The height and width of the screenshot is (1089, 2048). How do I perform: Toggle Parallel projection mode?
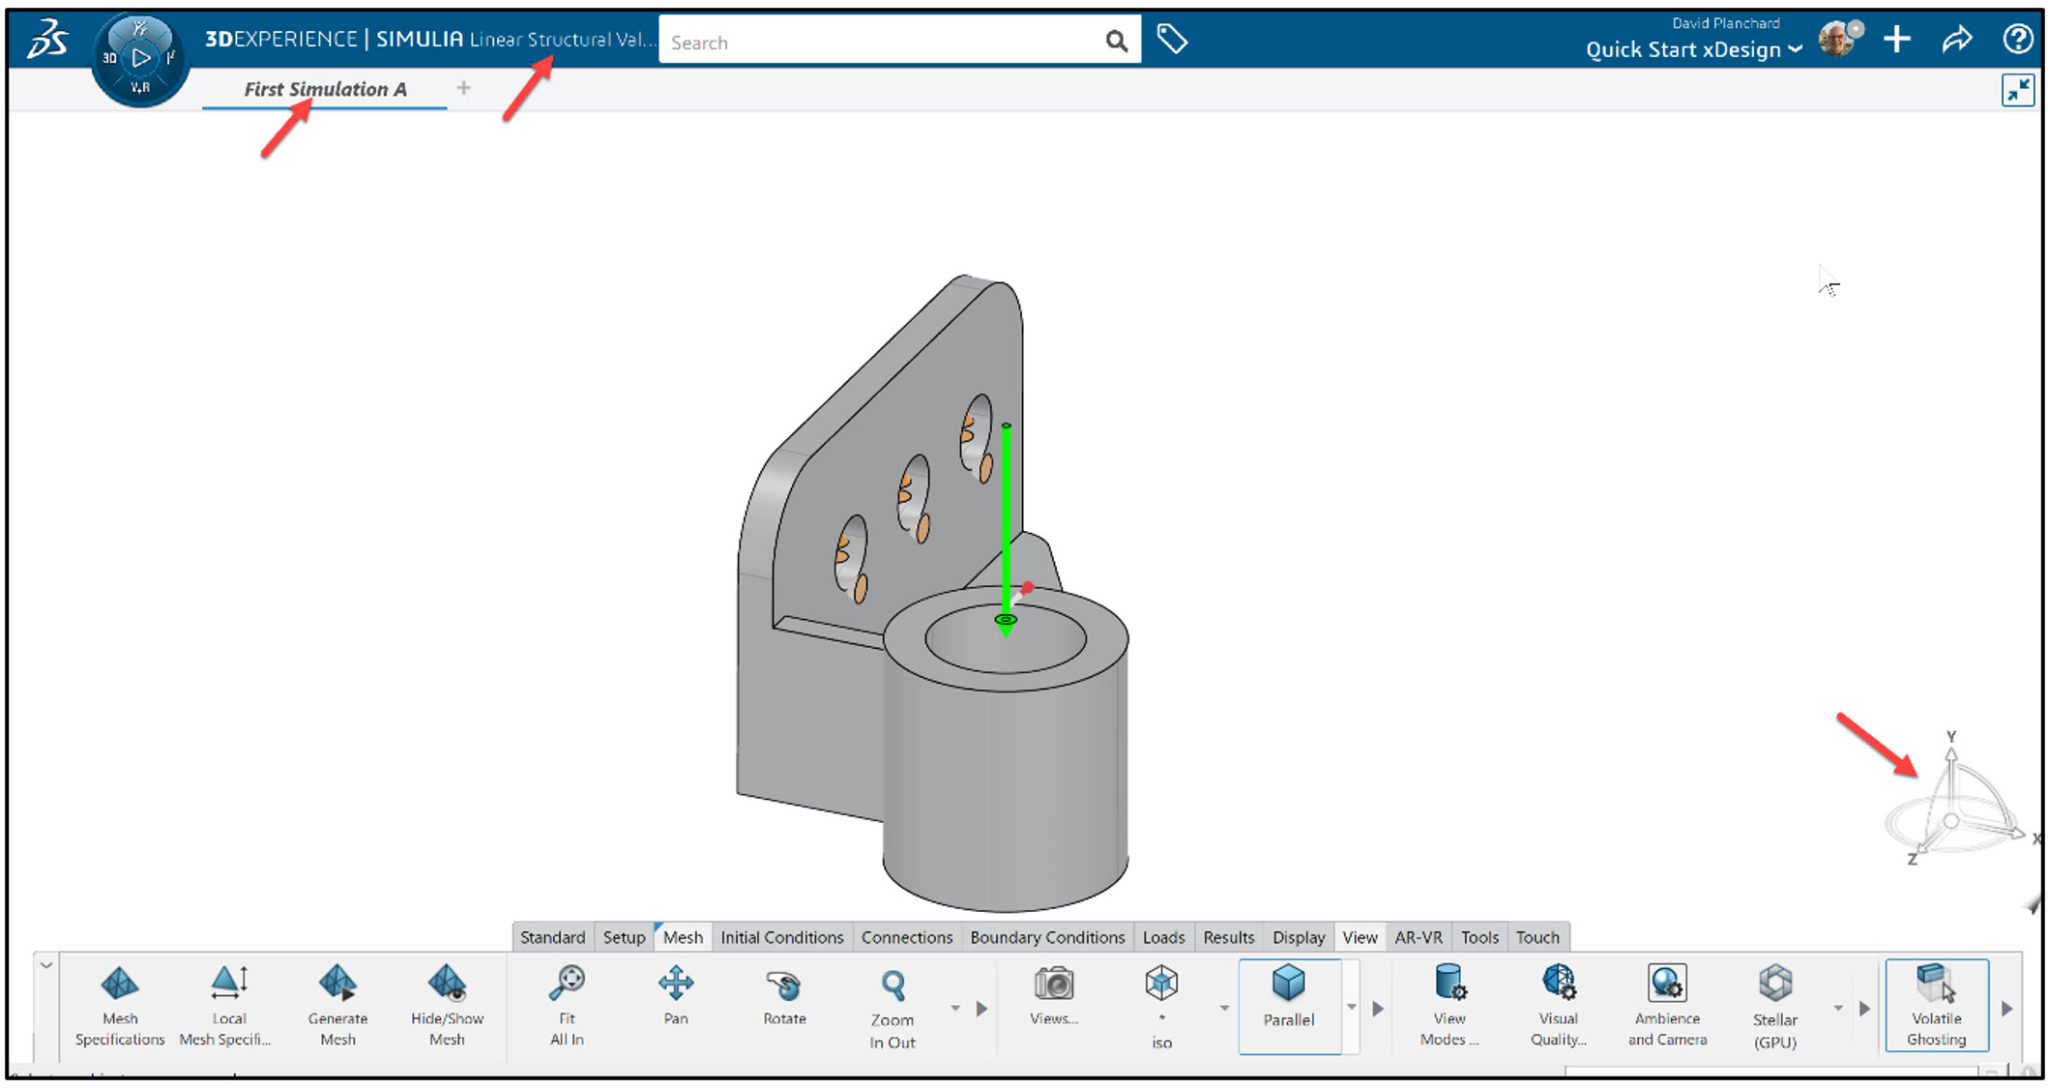pyautogui.click(x=1289, y=1003)
